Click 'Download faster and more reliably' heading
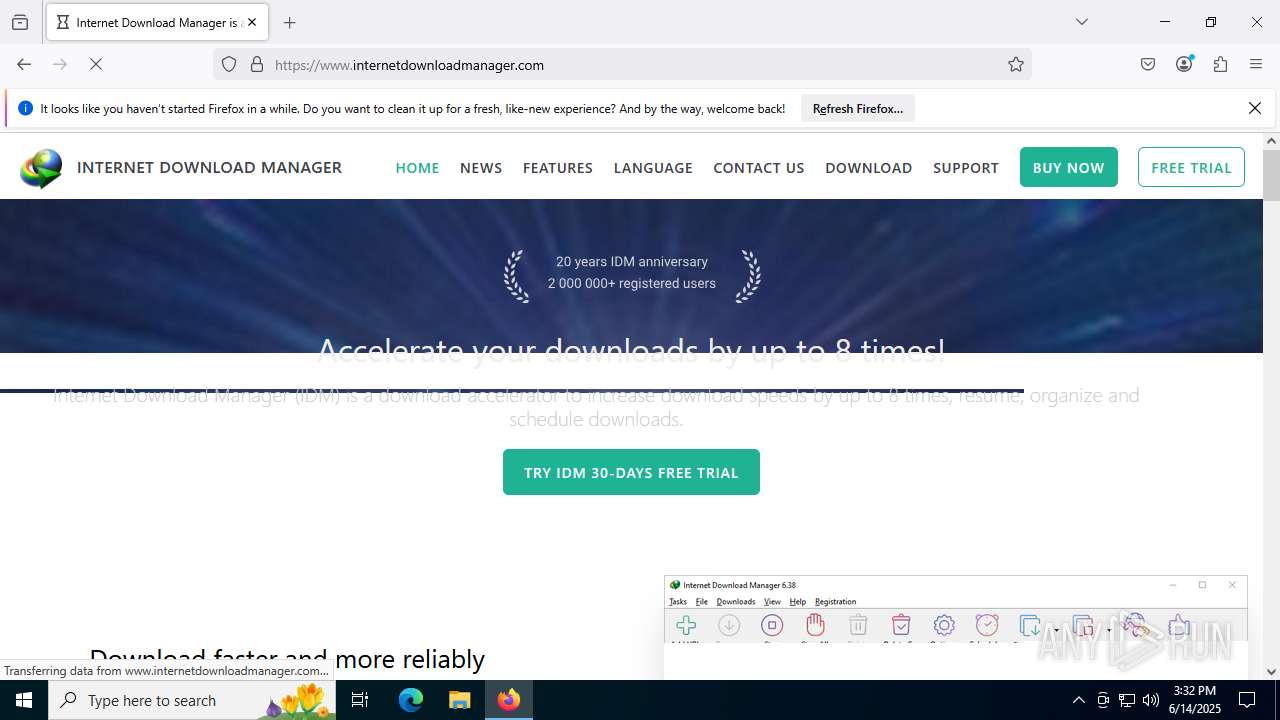Screen dimensions: 1280x720 (x=287, y=659)
